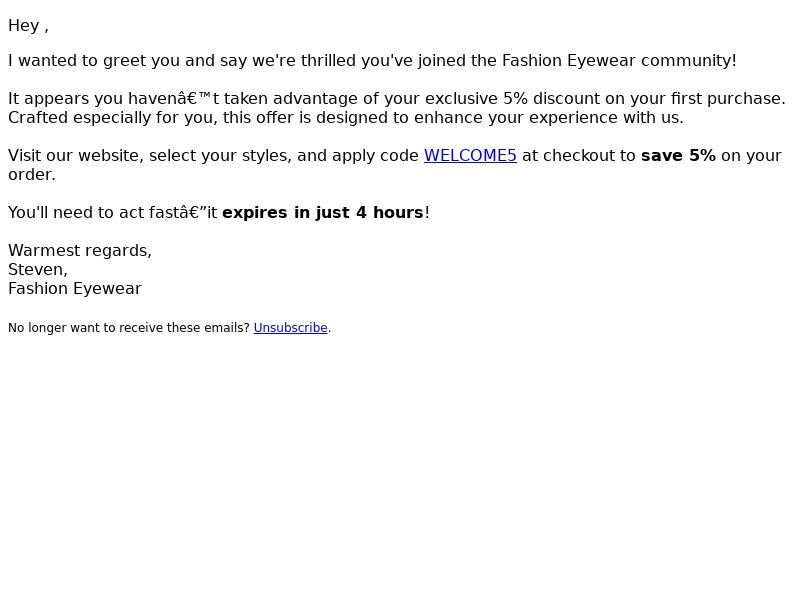Click 'Fashion Eyewear community!' in first paragraph
The width and height of the screenshot is (800, 600).
(x=619, y=61)
